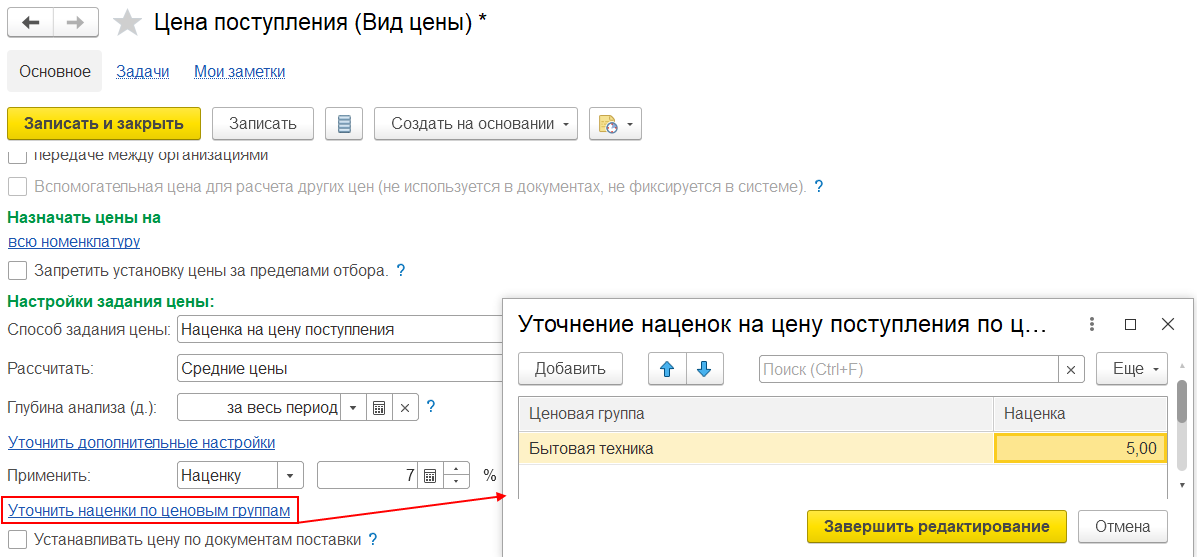Enable prohibit price setting outside filter checkbox
The image size is (1197, 557).
click(x=17, y=271)
